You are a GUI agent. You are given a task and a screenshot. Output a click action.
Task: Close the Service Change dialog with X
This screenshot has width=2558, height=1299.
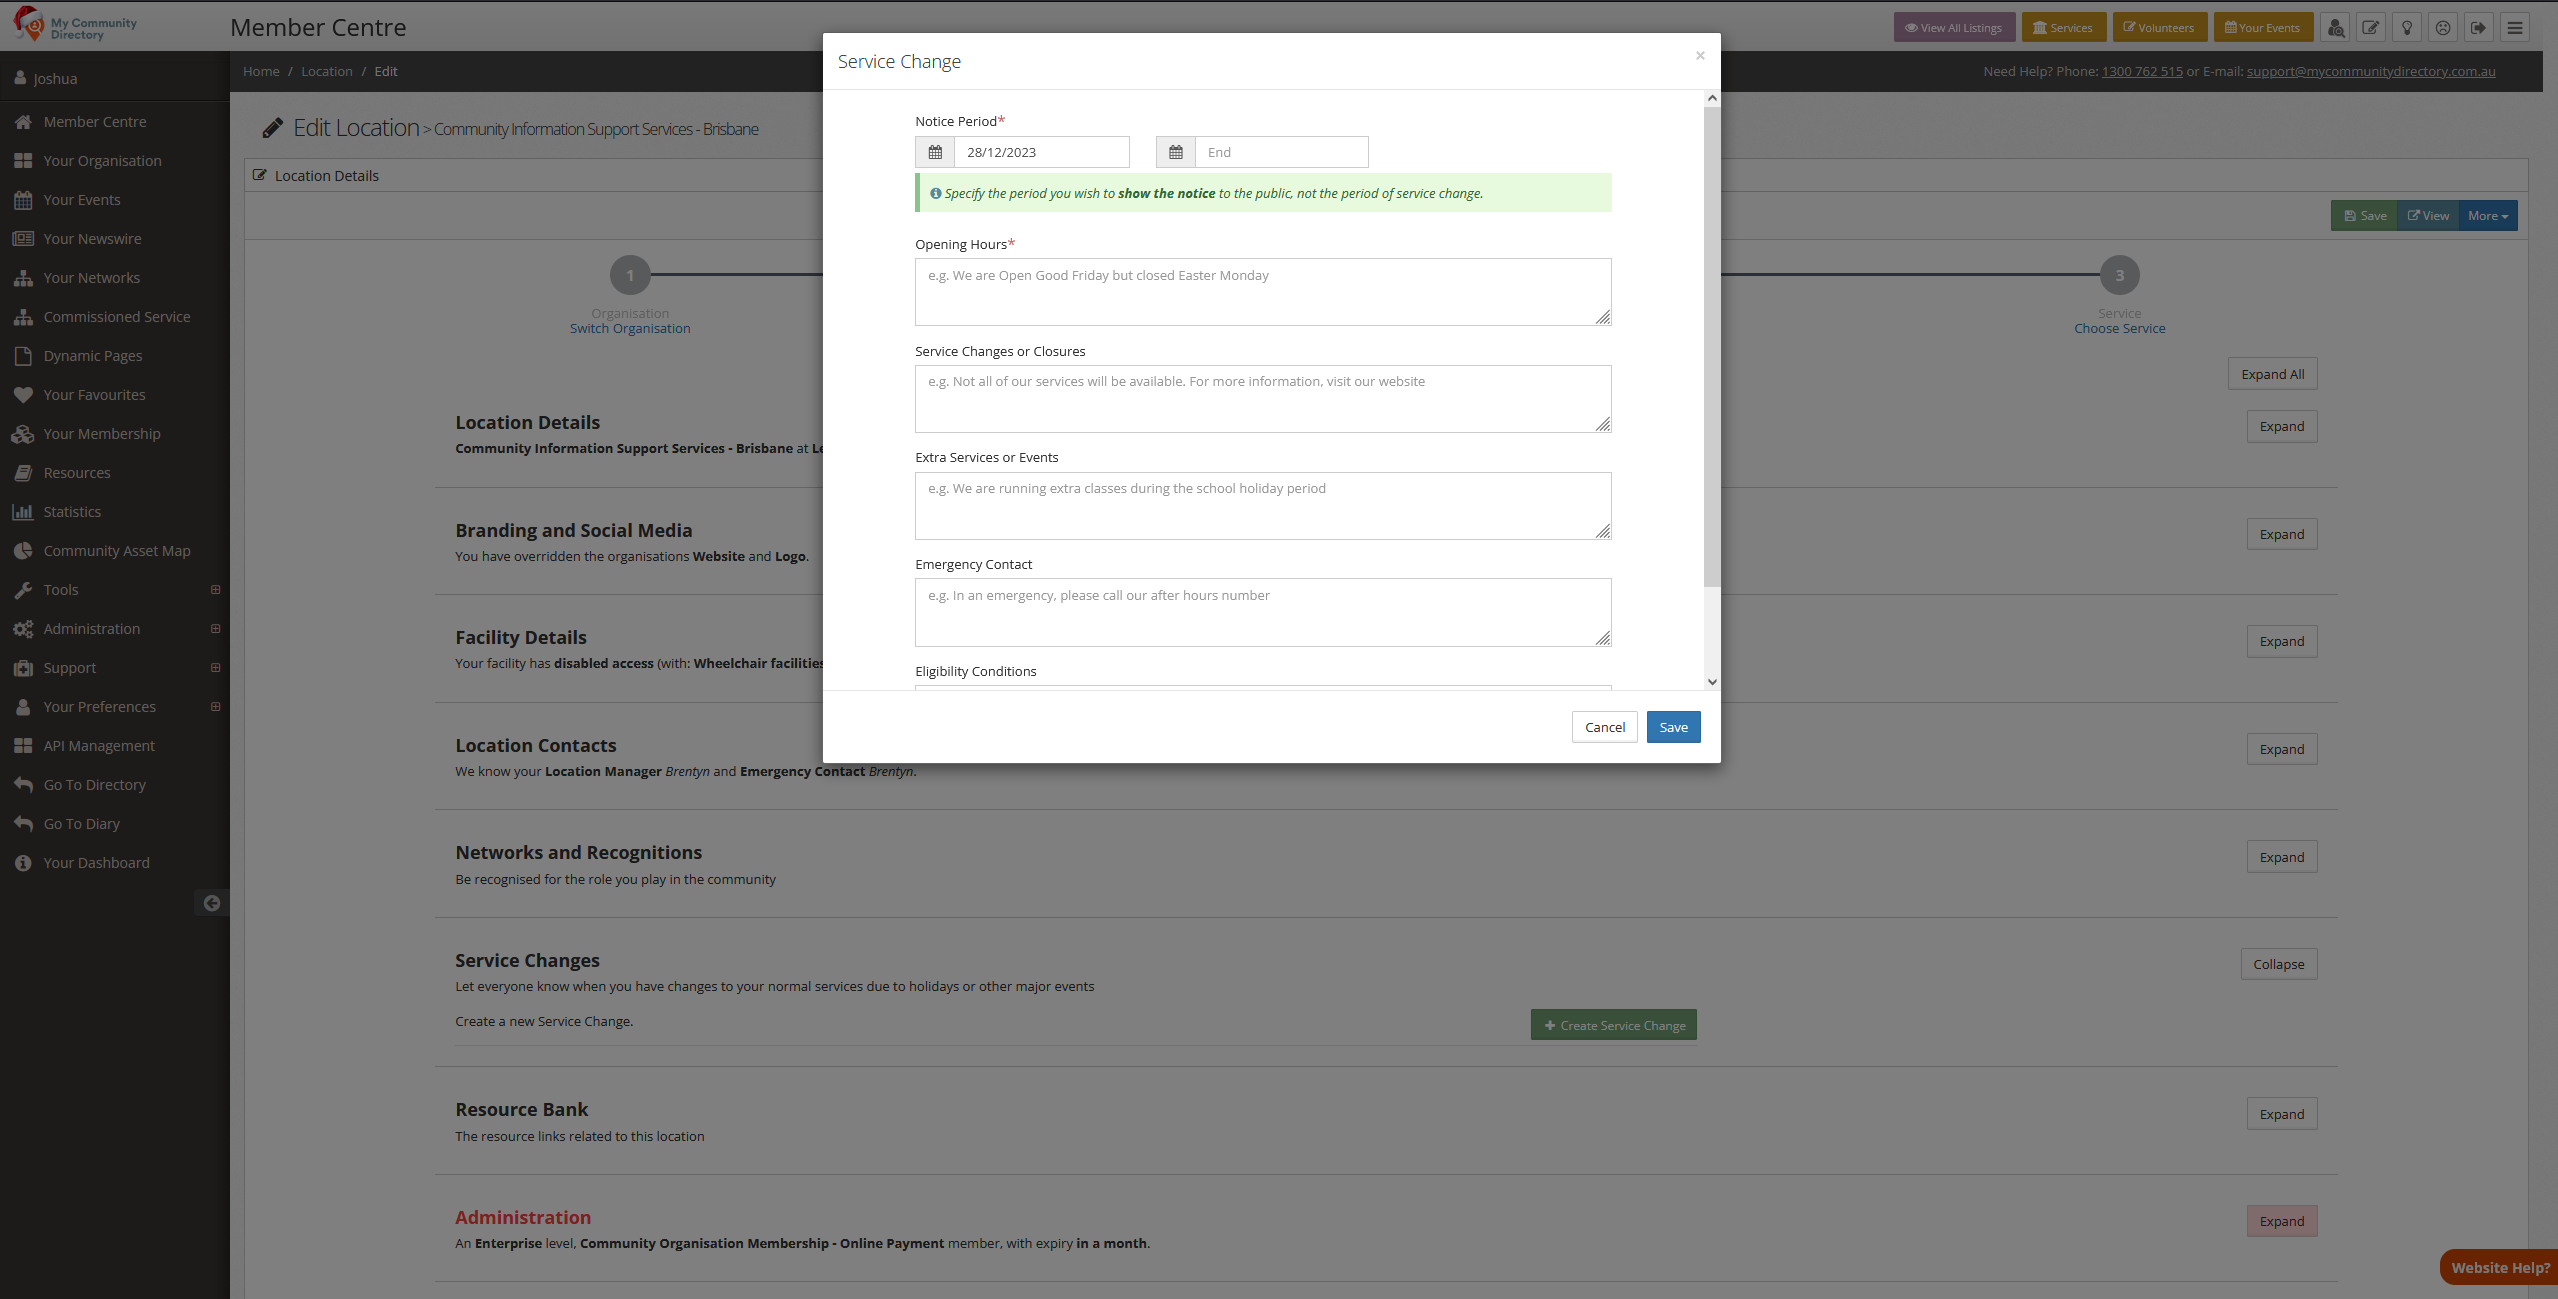click(1700, 56)
